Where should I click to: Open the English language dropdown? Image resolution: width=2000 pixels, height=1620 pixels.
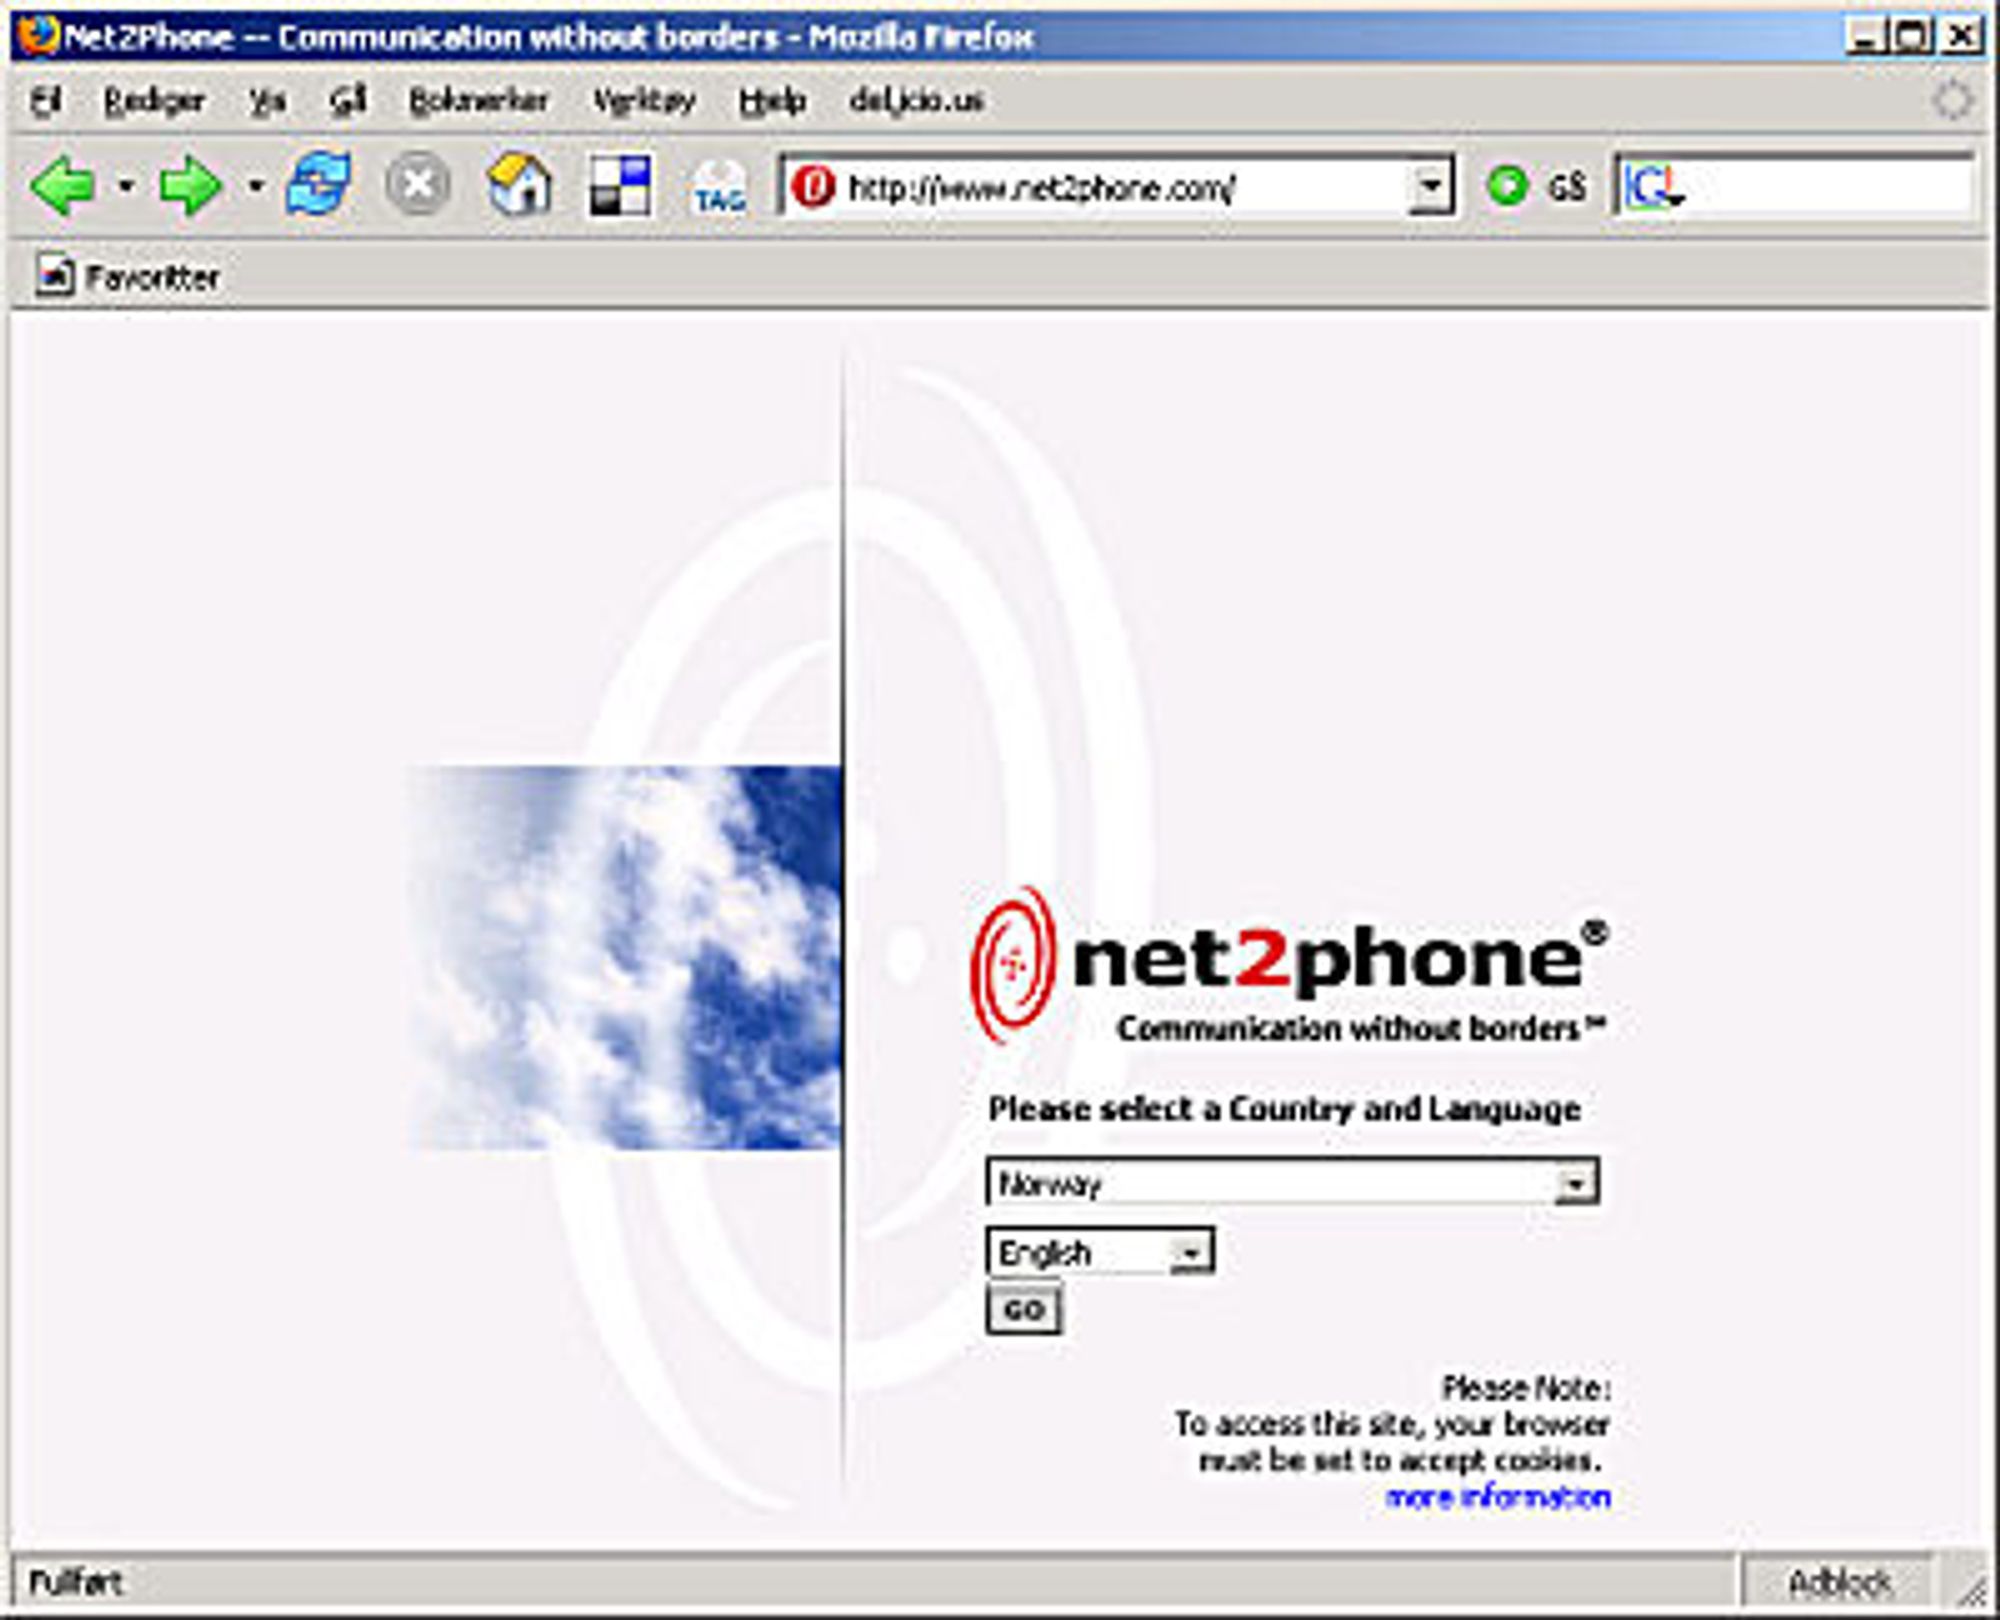[1100, 1252]
